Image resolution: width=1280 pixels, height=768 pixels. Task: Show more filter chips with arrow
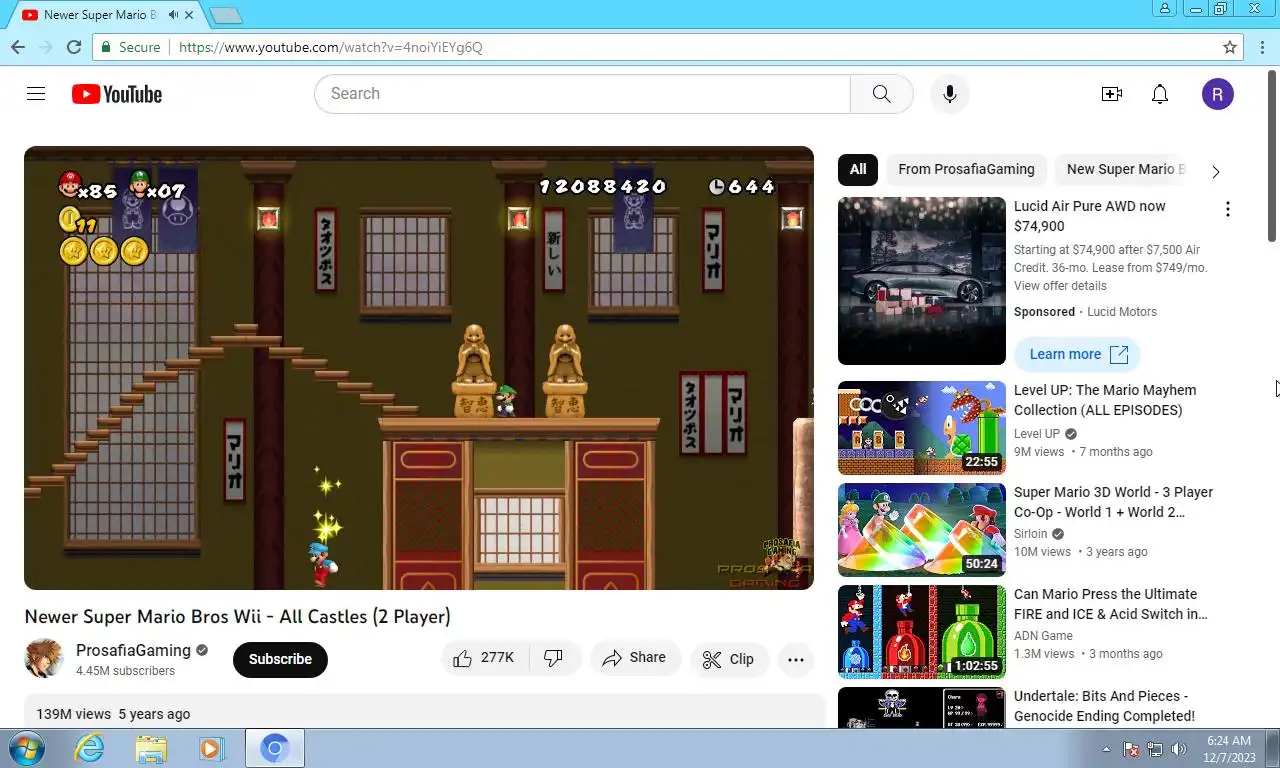1216,172
